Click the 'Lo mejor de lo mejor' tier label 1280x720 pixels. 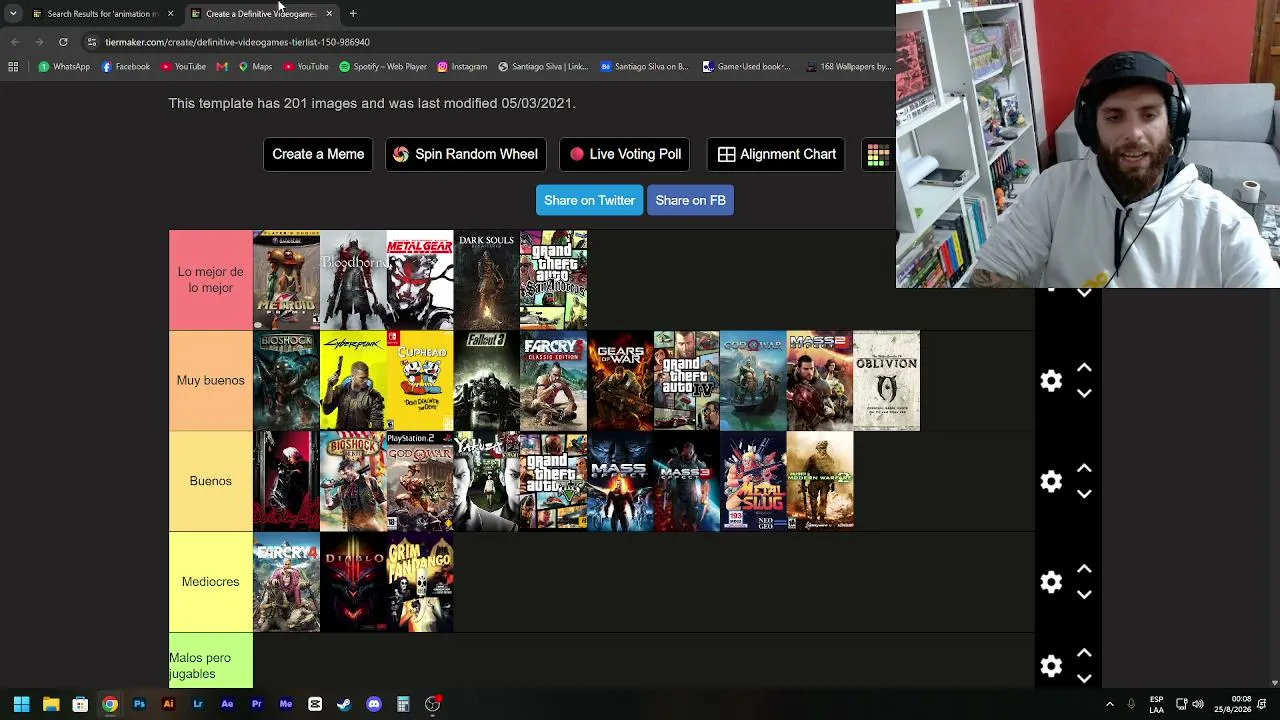point(210,280)
